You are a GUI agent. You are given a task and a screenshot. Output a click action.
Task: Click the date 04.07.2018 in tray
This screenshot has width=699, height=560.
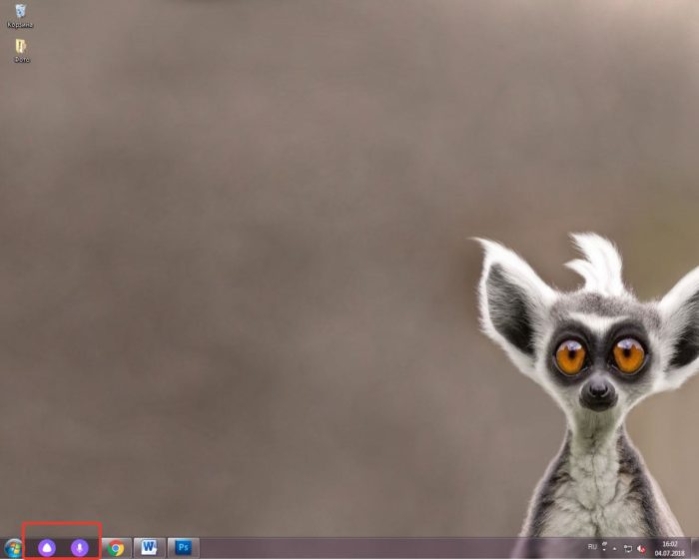[670, 553]
